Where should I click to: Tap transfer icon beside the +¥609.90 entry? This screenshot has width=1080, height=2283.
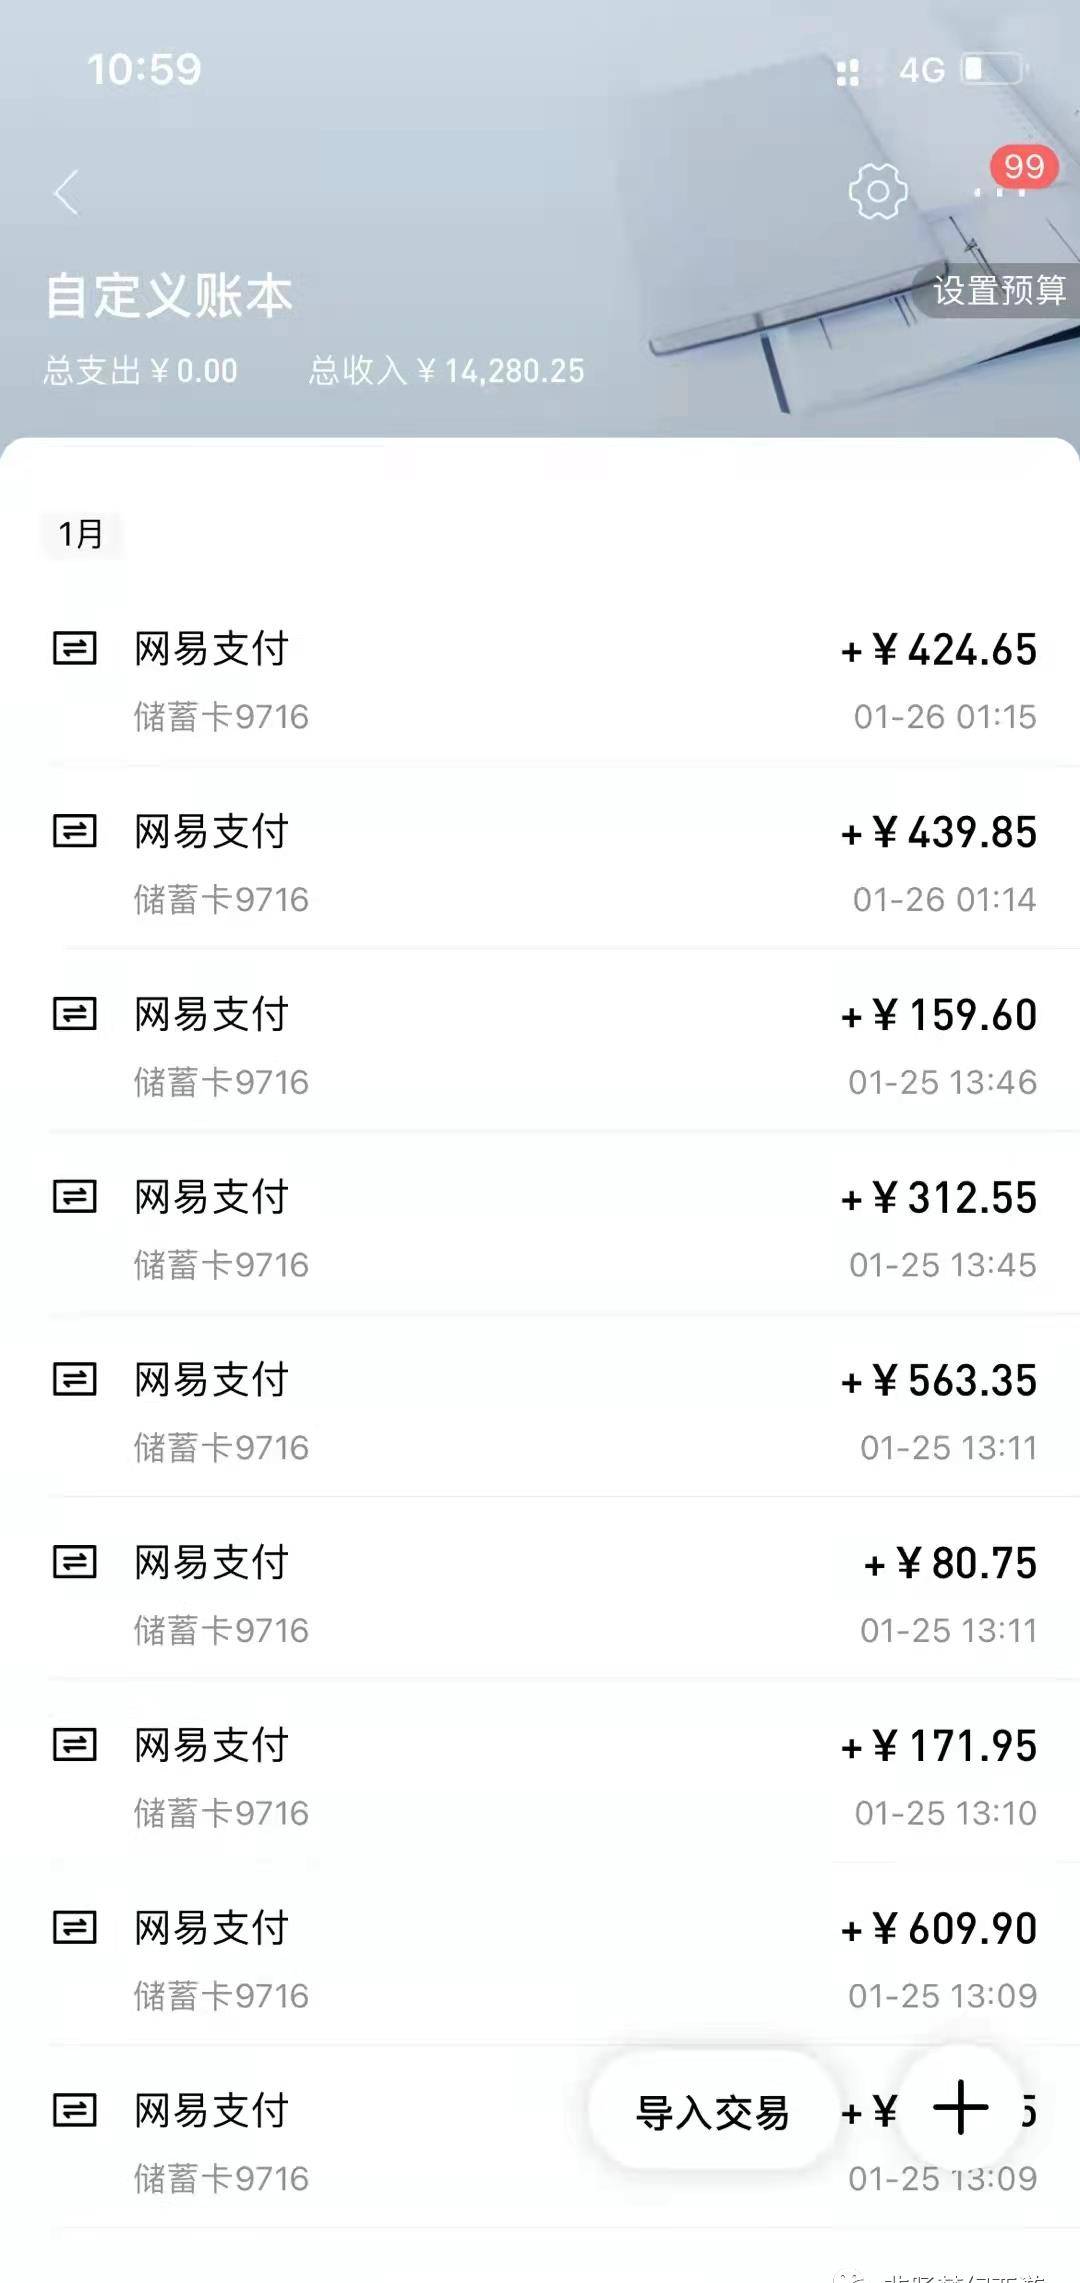[75, 1927]
